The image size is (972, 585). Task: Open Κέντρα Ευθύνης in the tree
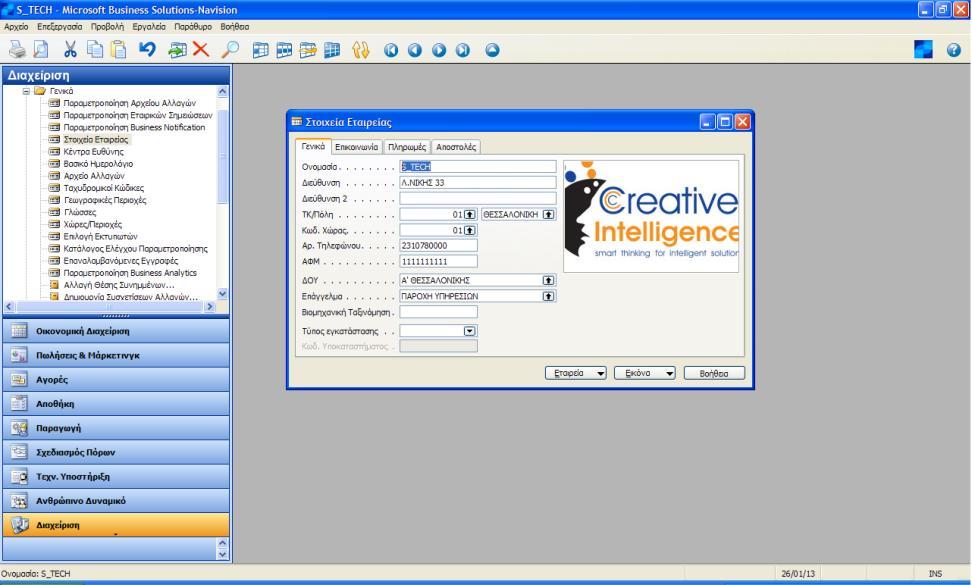(x=94, y=151)
